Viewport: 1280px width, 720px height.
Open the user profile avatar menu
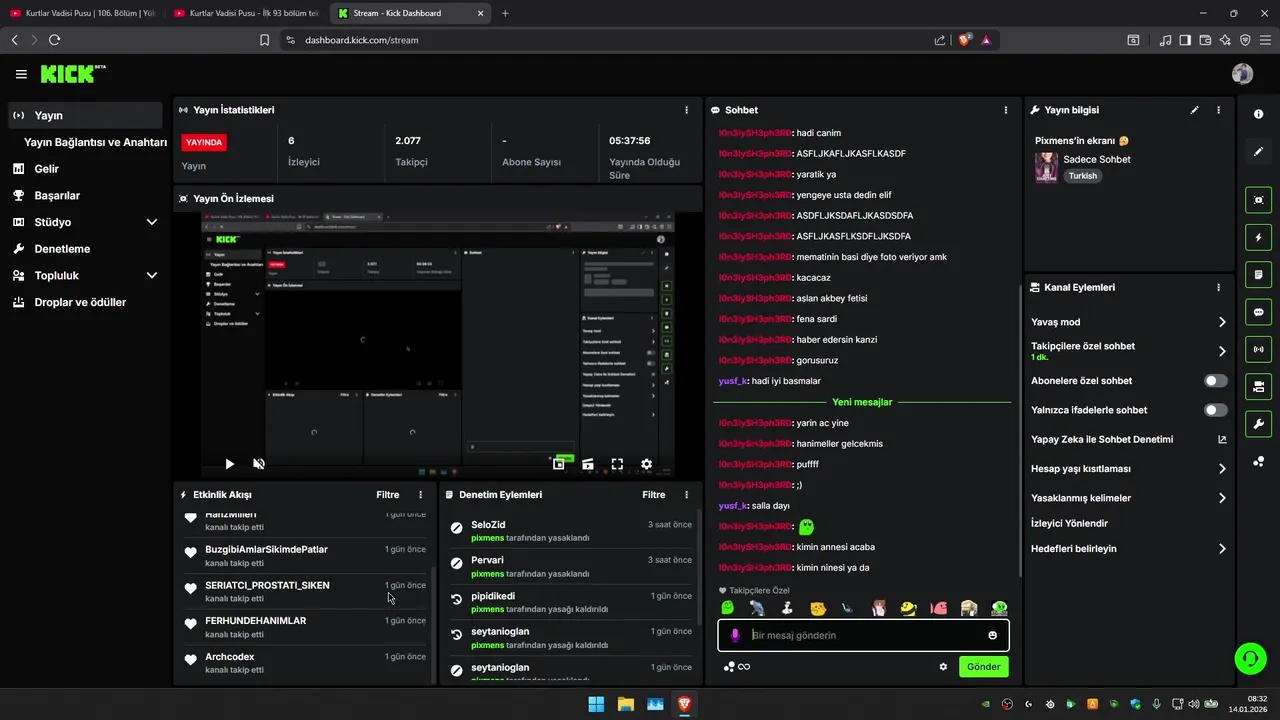pyautogui.click(x=1242, y=74)
